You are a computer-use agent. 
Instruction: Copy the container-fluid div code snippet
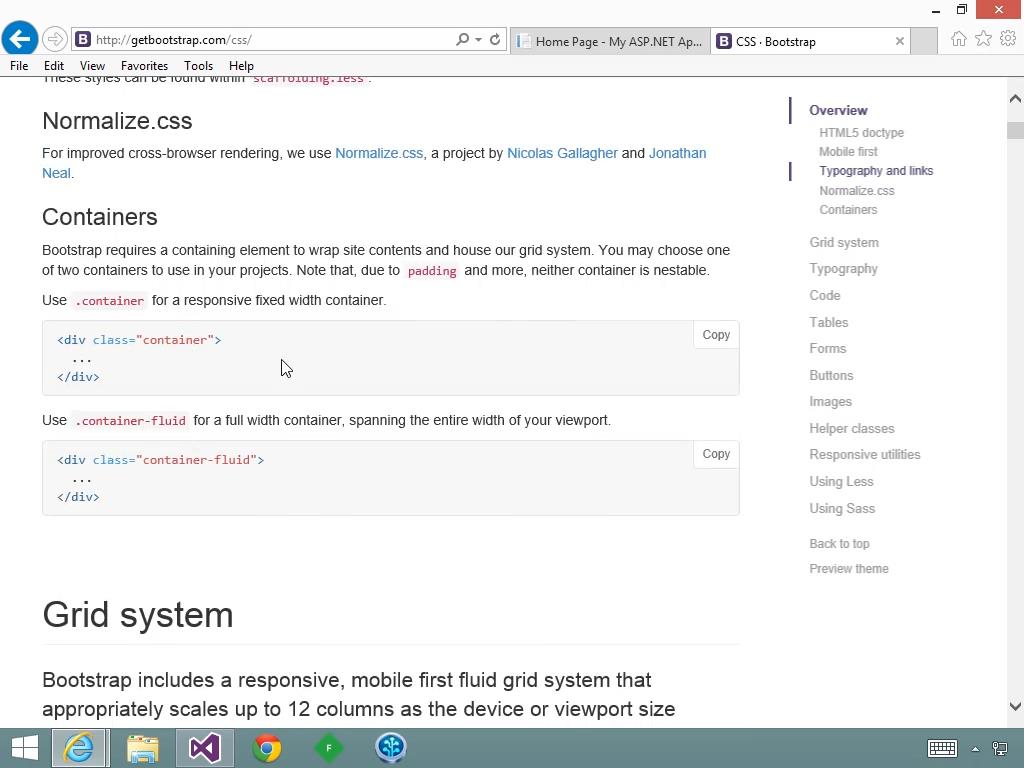[x=716, y=454]
